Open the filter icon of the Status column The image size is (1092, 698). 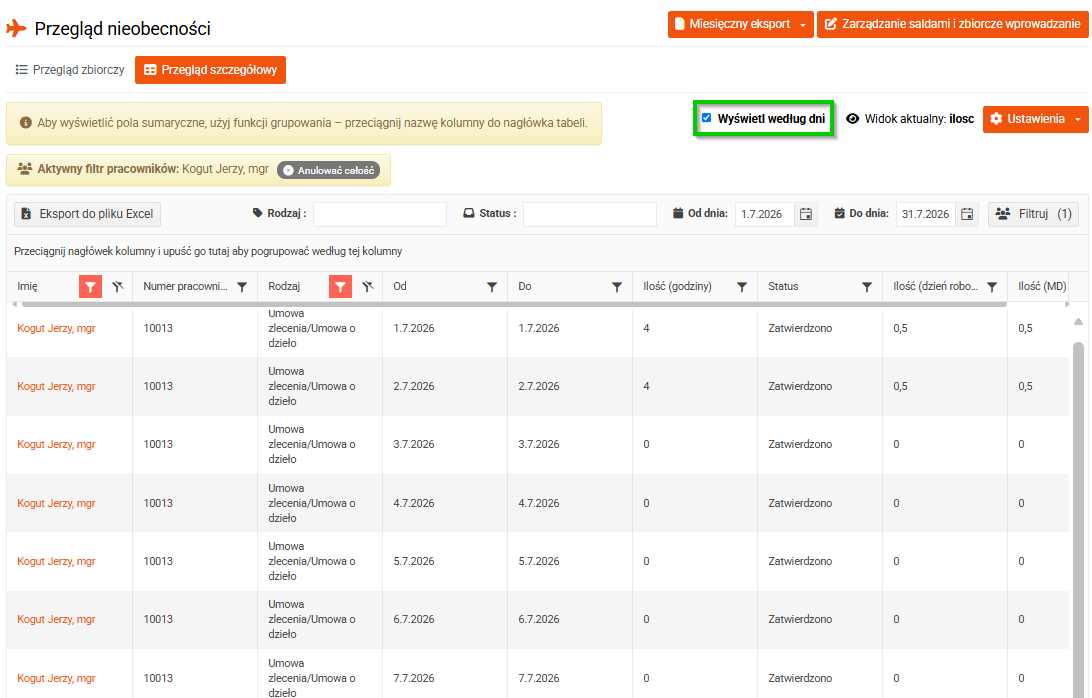(x=867, y=286)
